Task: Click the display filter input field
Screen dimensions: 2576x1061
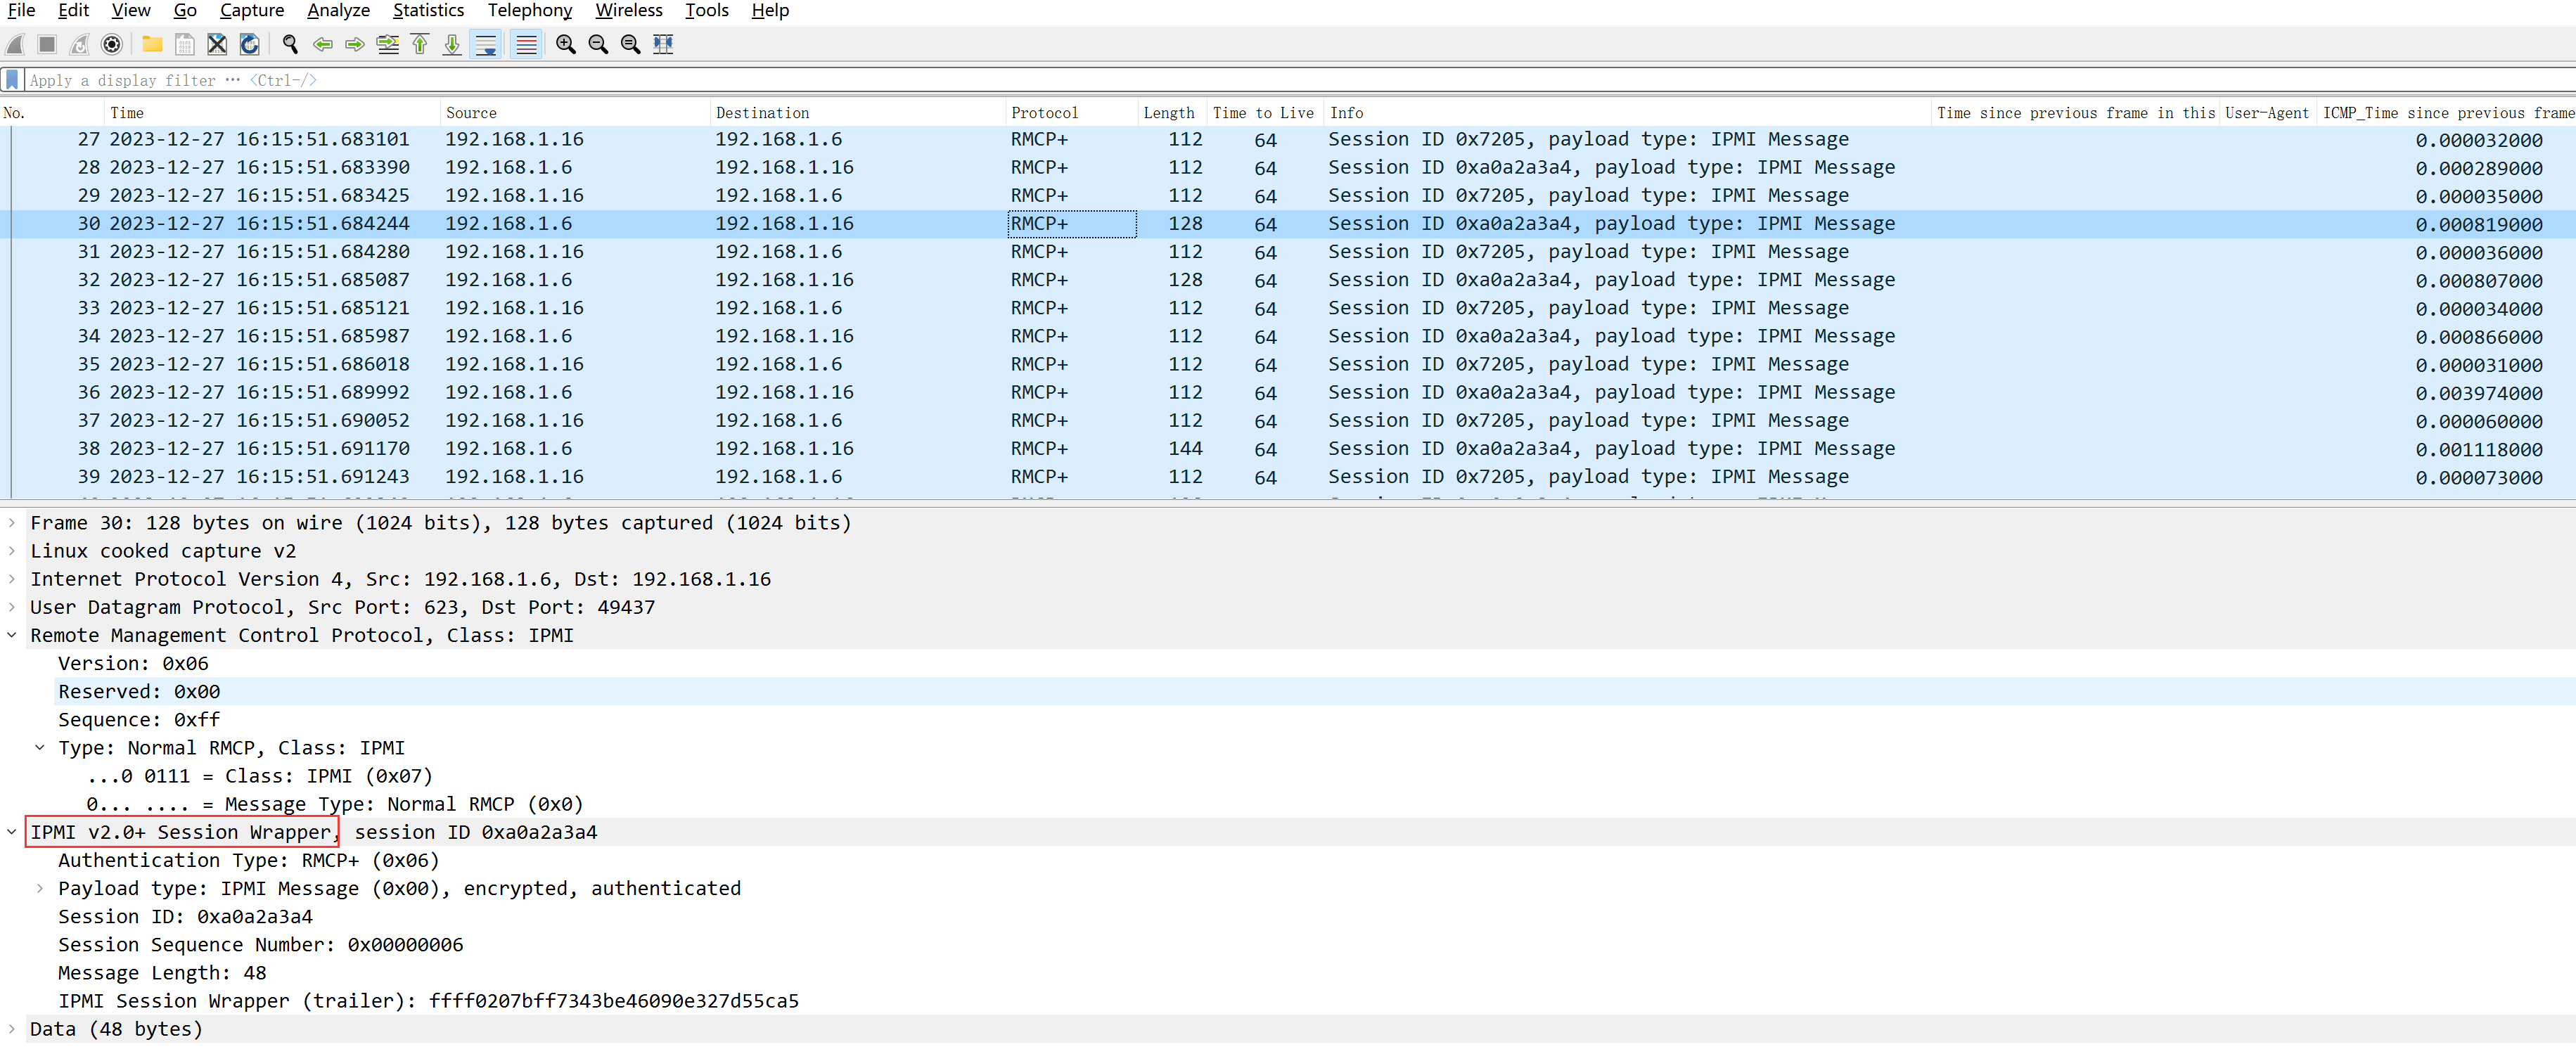Action: point(1200,80)
